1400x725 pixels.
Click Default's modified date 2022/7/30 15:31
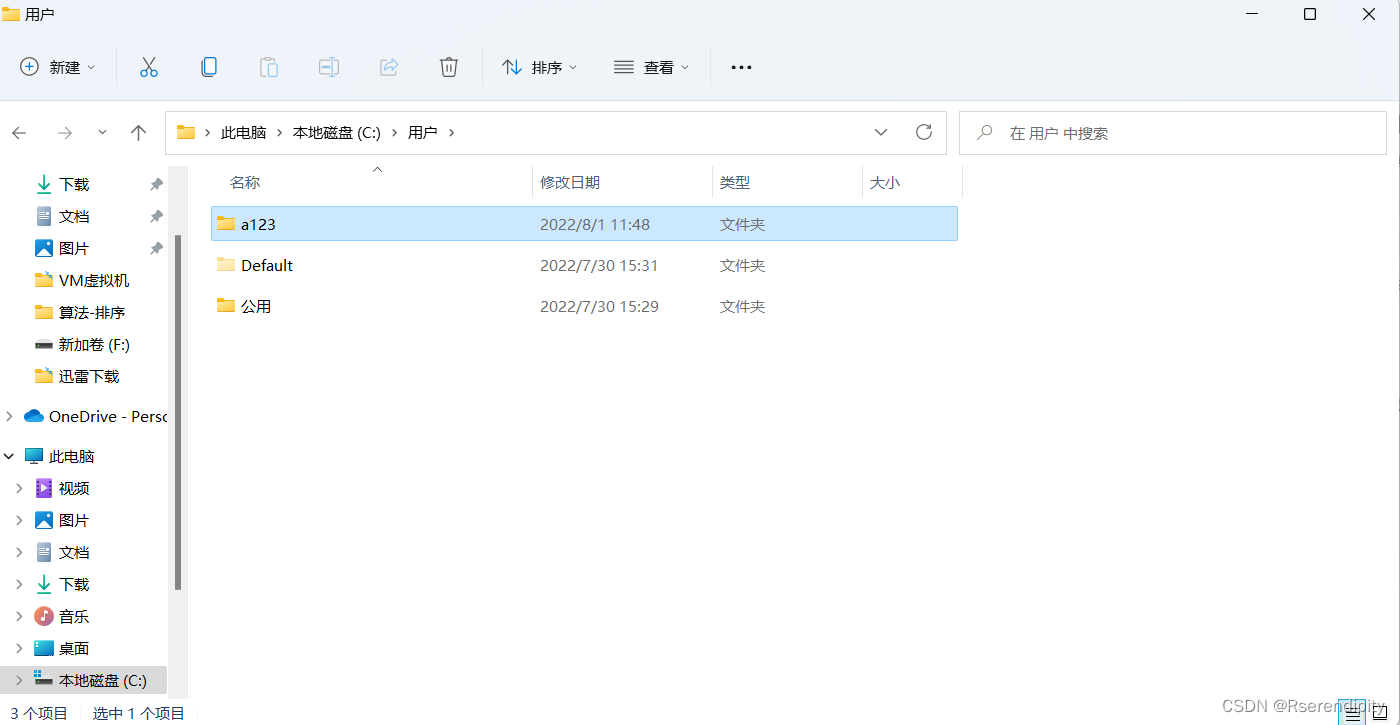point(599,265)
